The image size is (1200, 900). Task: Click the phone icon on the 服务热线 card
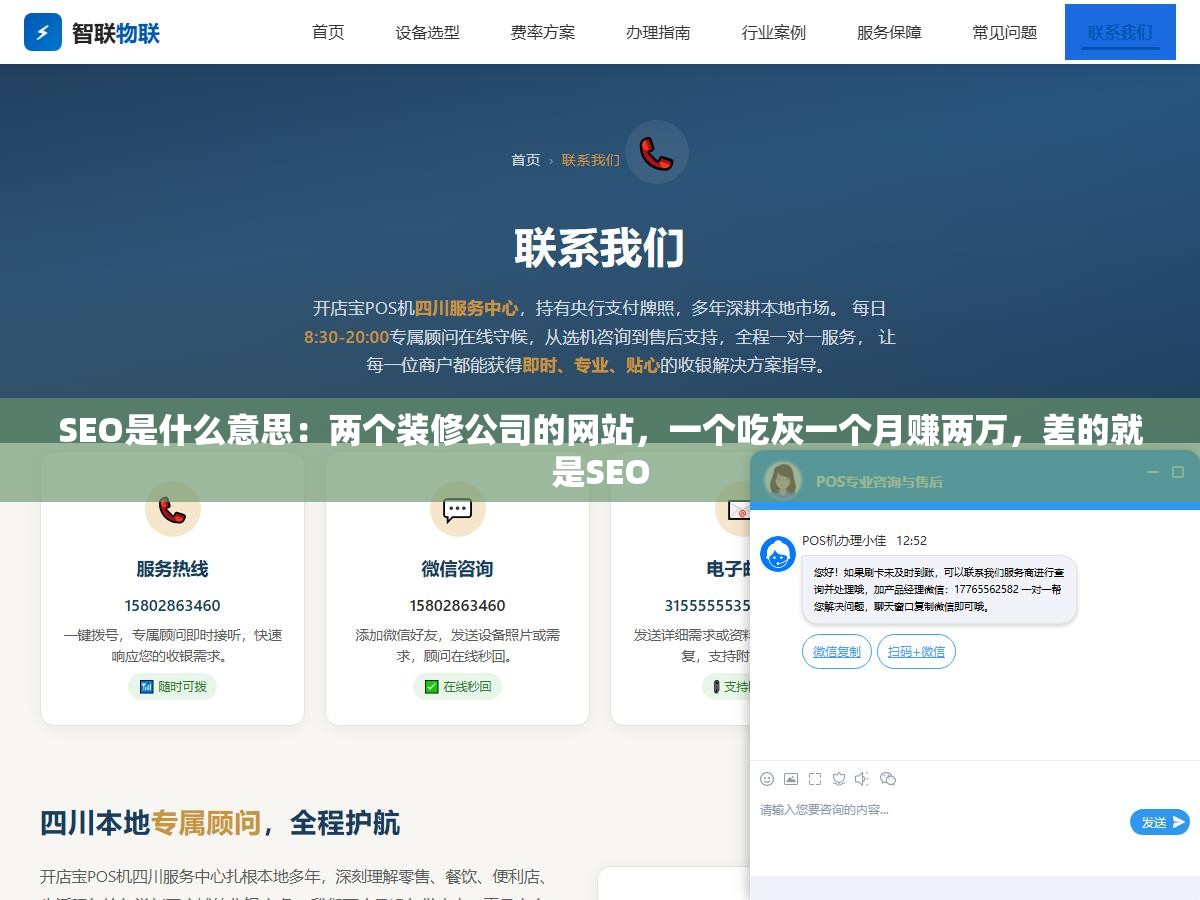pyautogui.click(x=172, y=509)
